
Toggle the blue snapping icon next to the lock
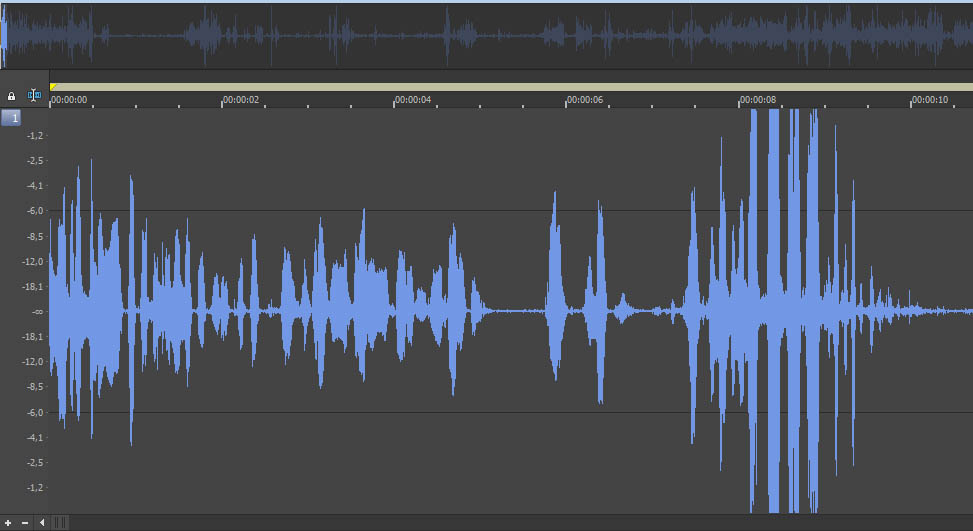click(34, 96)
